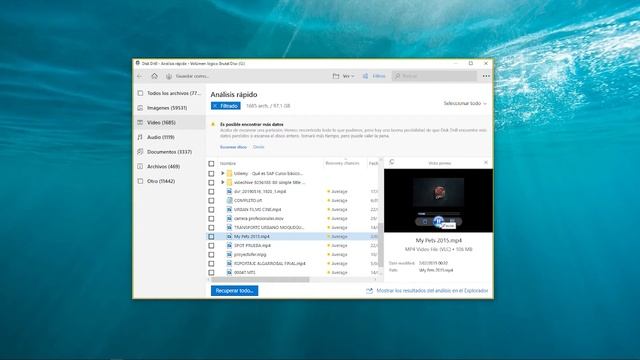Click the My Pets 2015.mp4 file icon

point(229,236)
